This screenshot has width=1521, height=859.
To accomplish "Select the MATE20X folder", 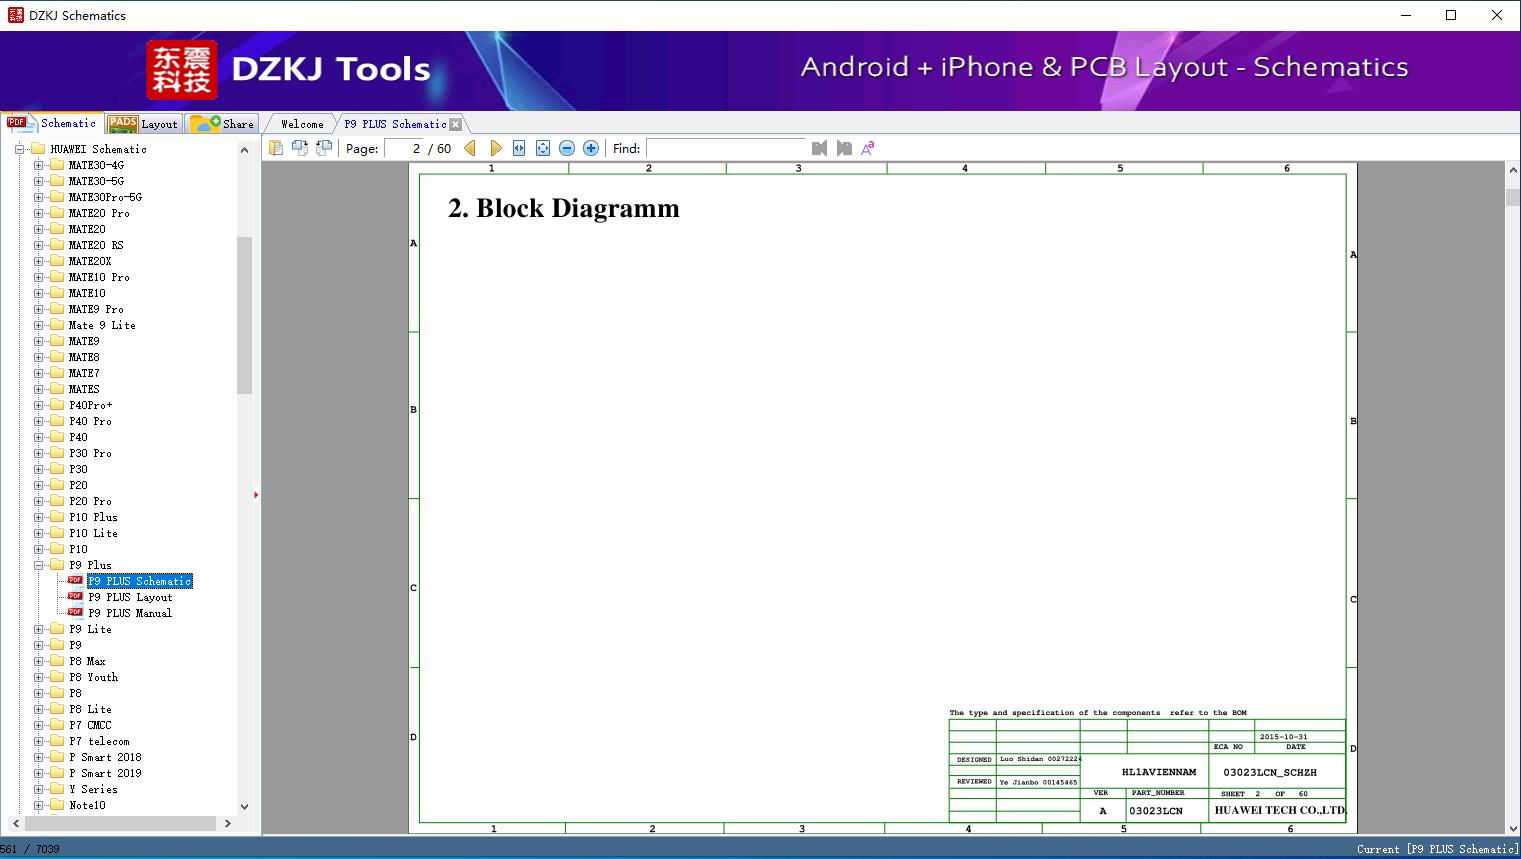I will pos(90,261).
